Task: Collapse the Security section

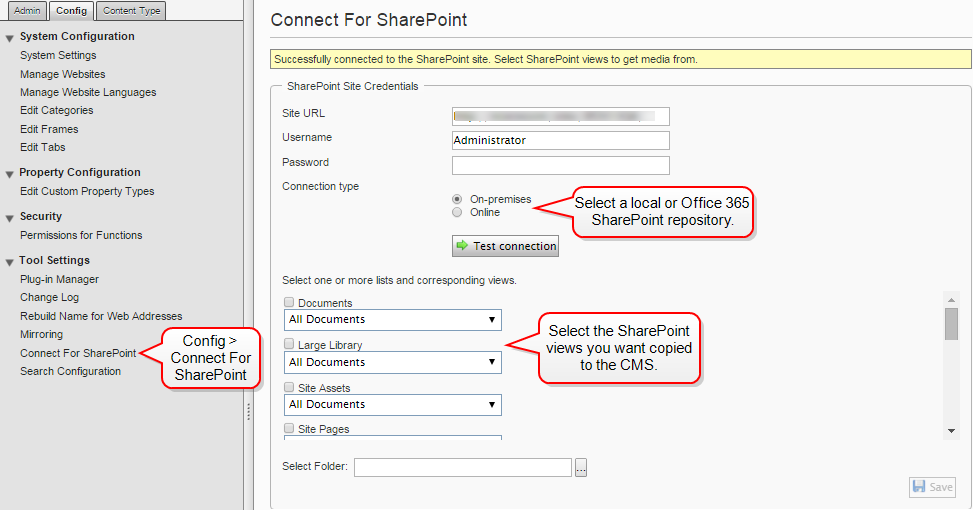Action: [9, 218]
